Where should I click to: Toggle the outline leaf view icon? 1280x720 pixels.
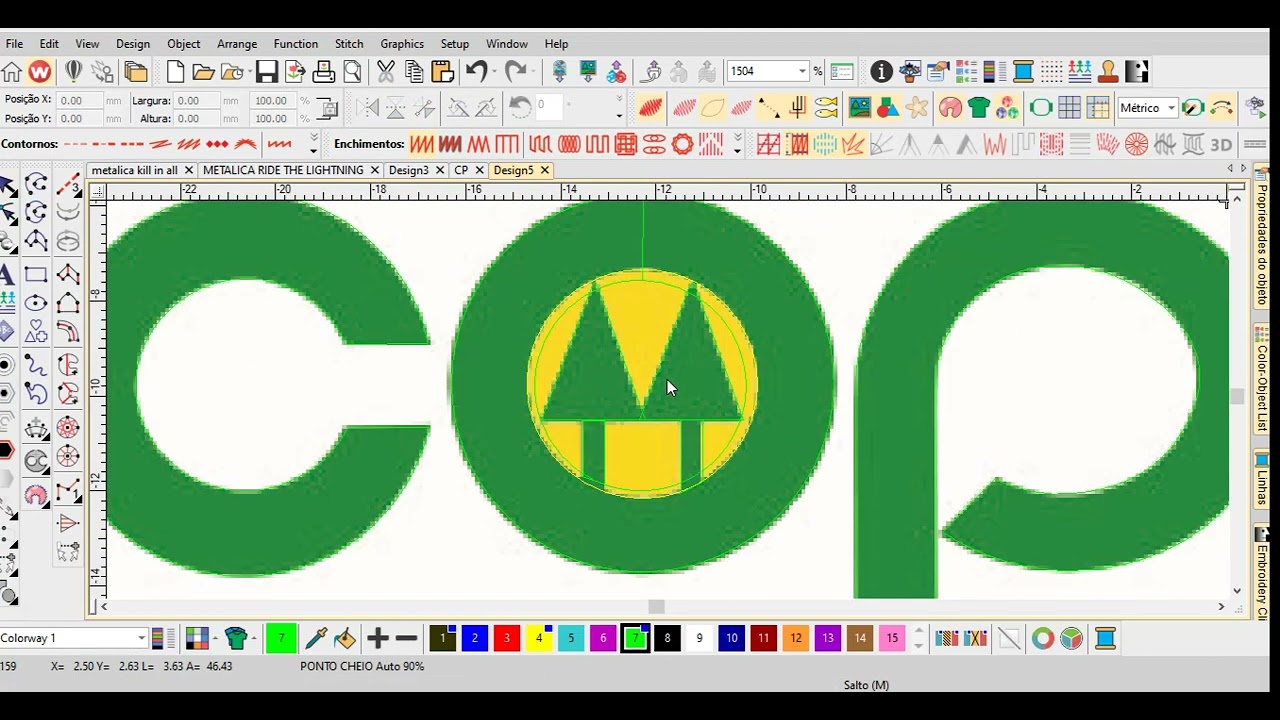click(713, 107)
